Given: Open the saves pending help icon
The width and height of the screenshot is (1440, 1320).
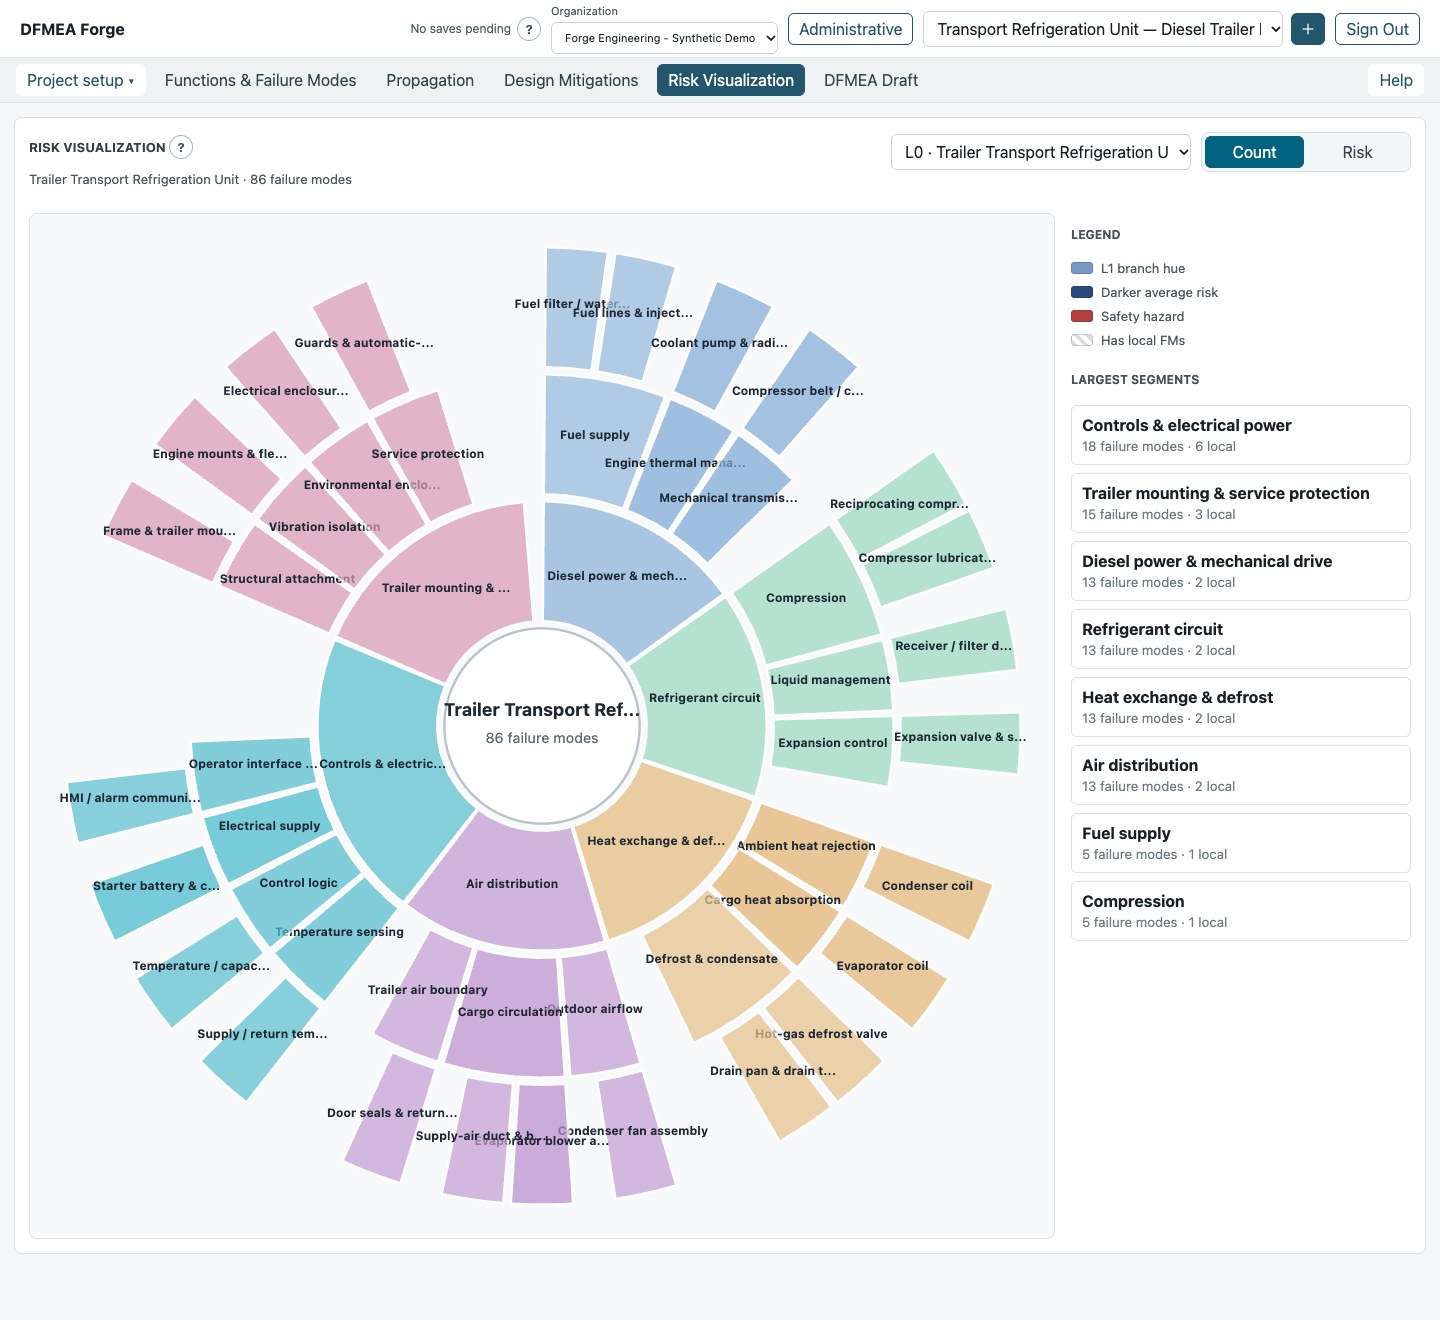Looking at the screenshot, I should [x=529, y=29].
